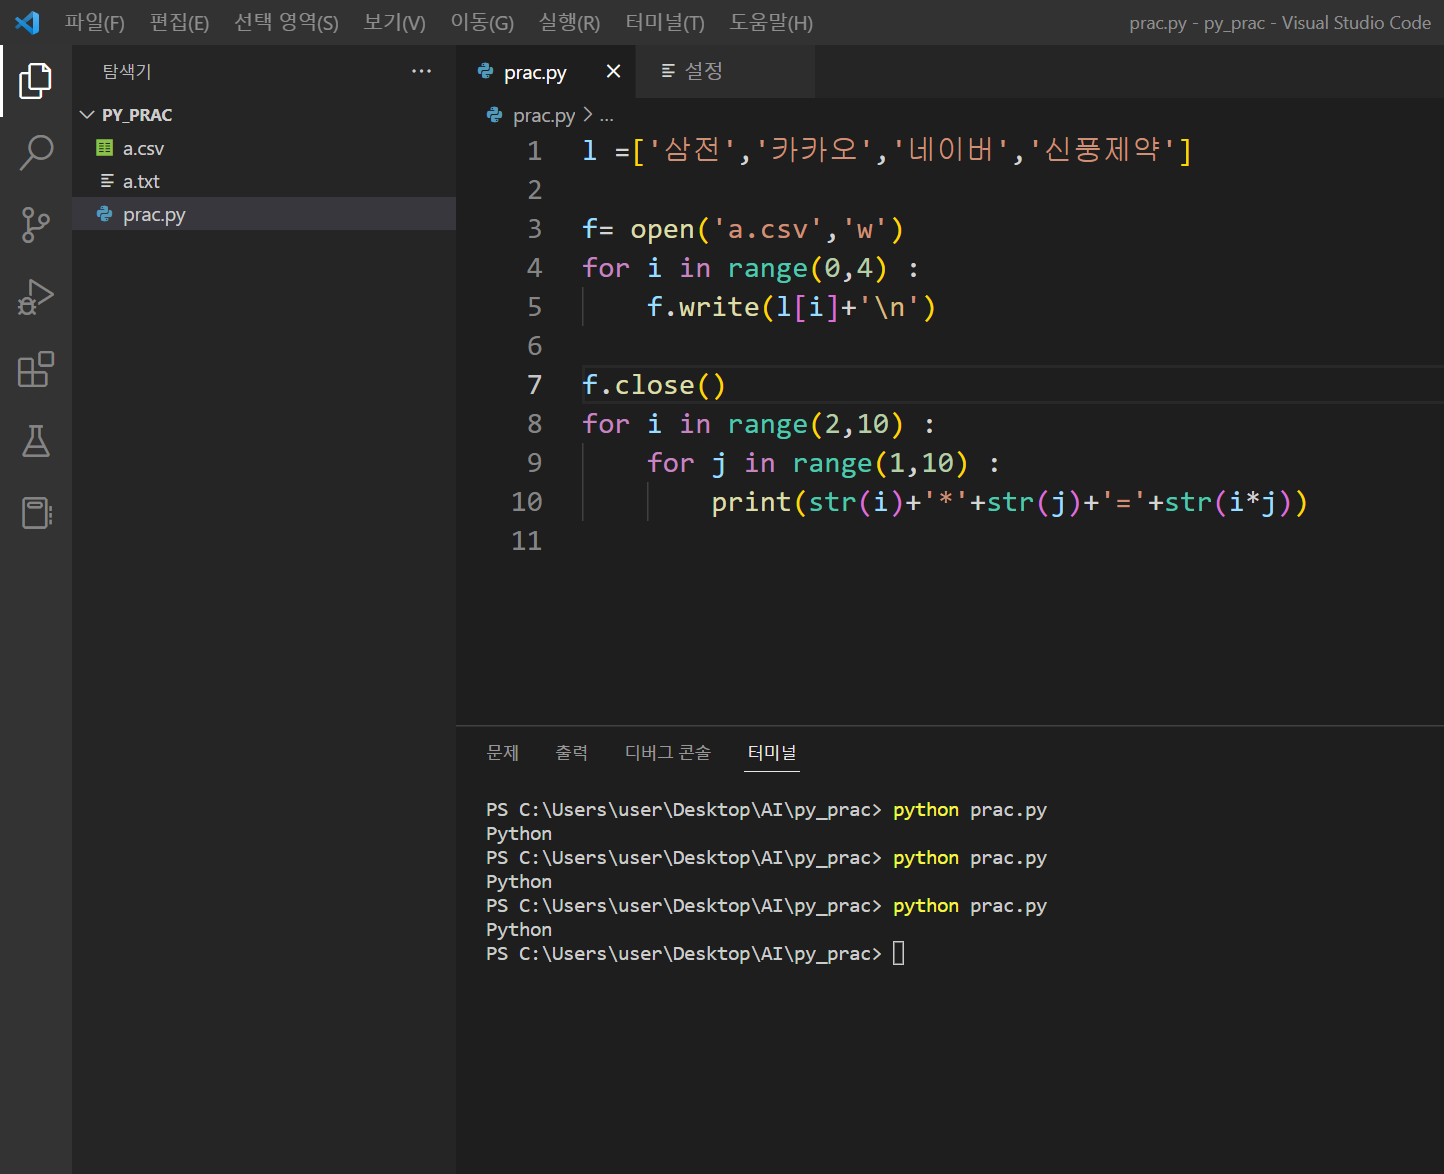
Task: Expand the breadcrumb chevron after prac.py
Action: pos(588,115)
